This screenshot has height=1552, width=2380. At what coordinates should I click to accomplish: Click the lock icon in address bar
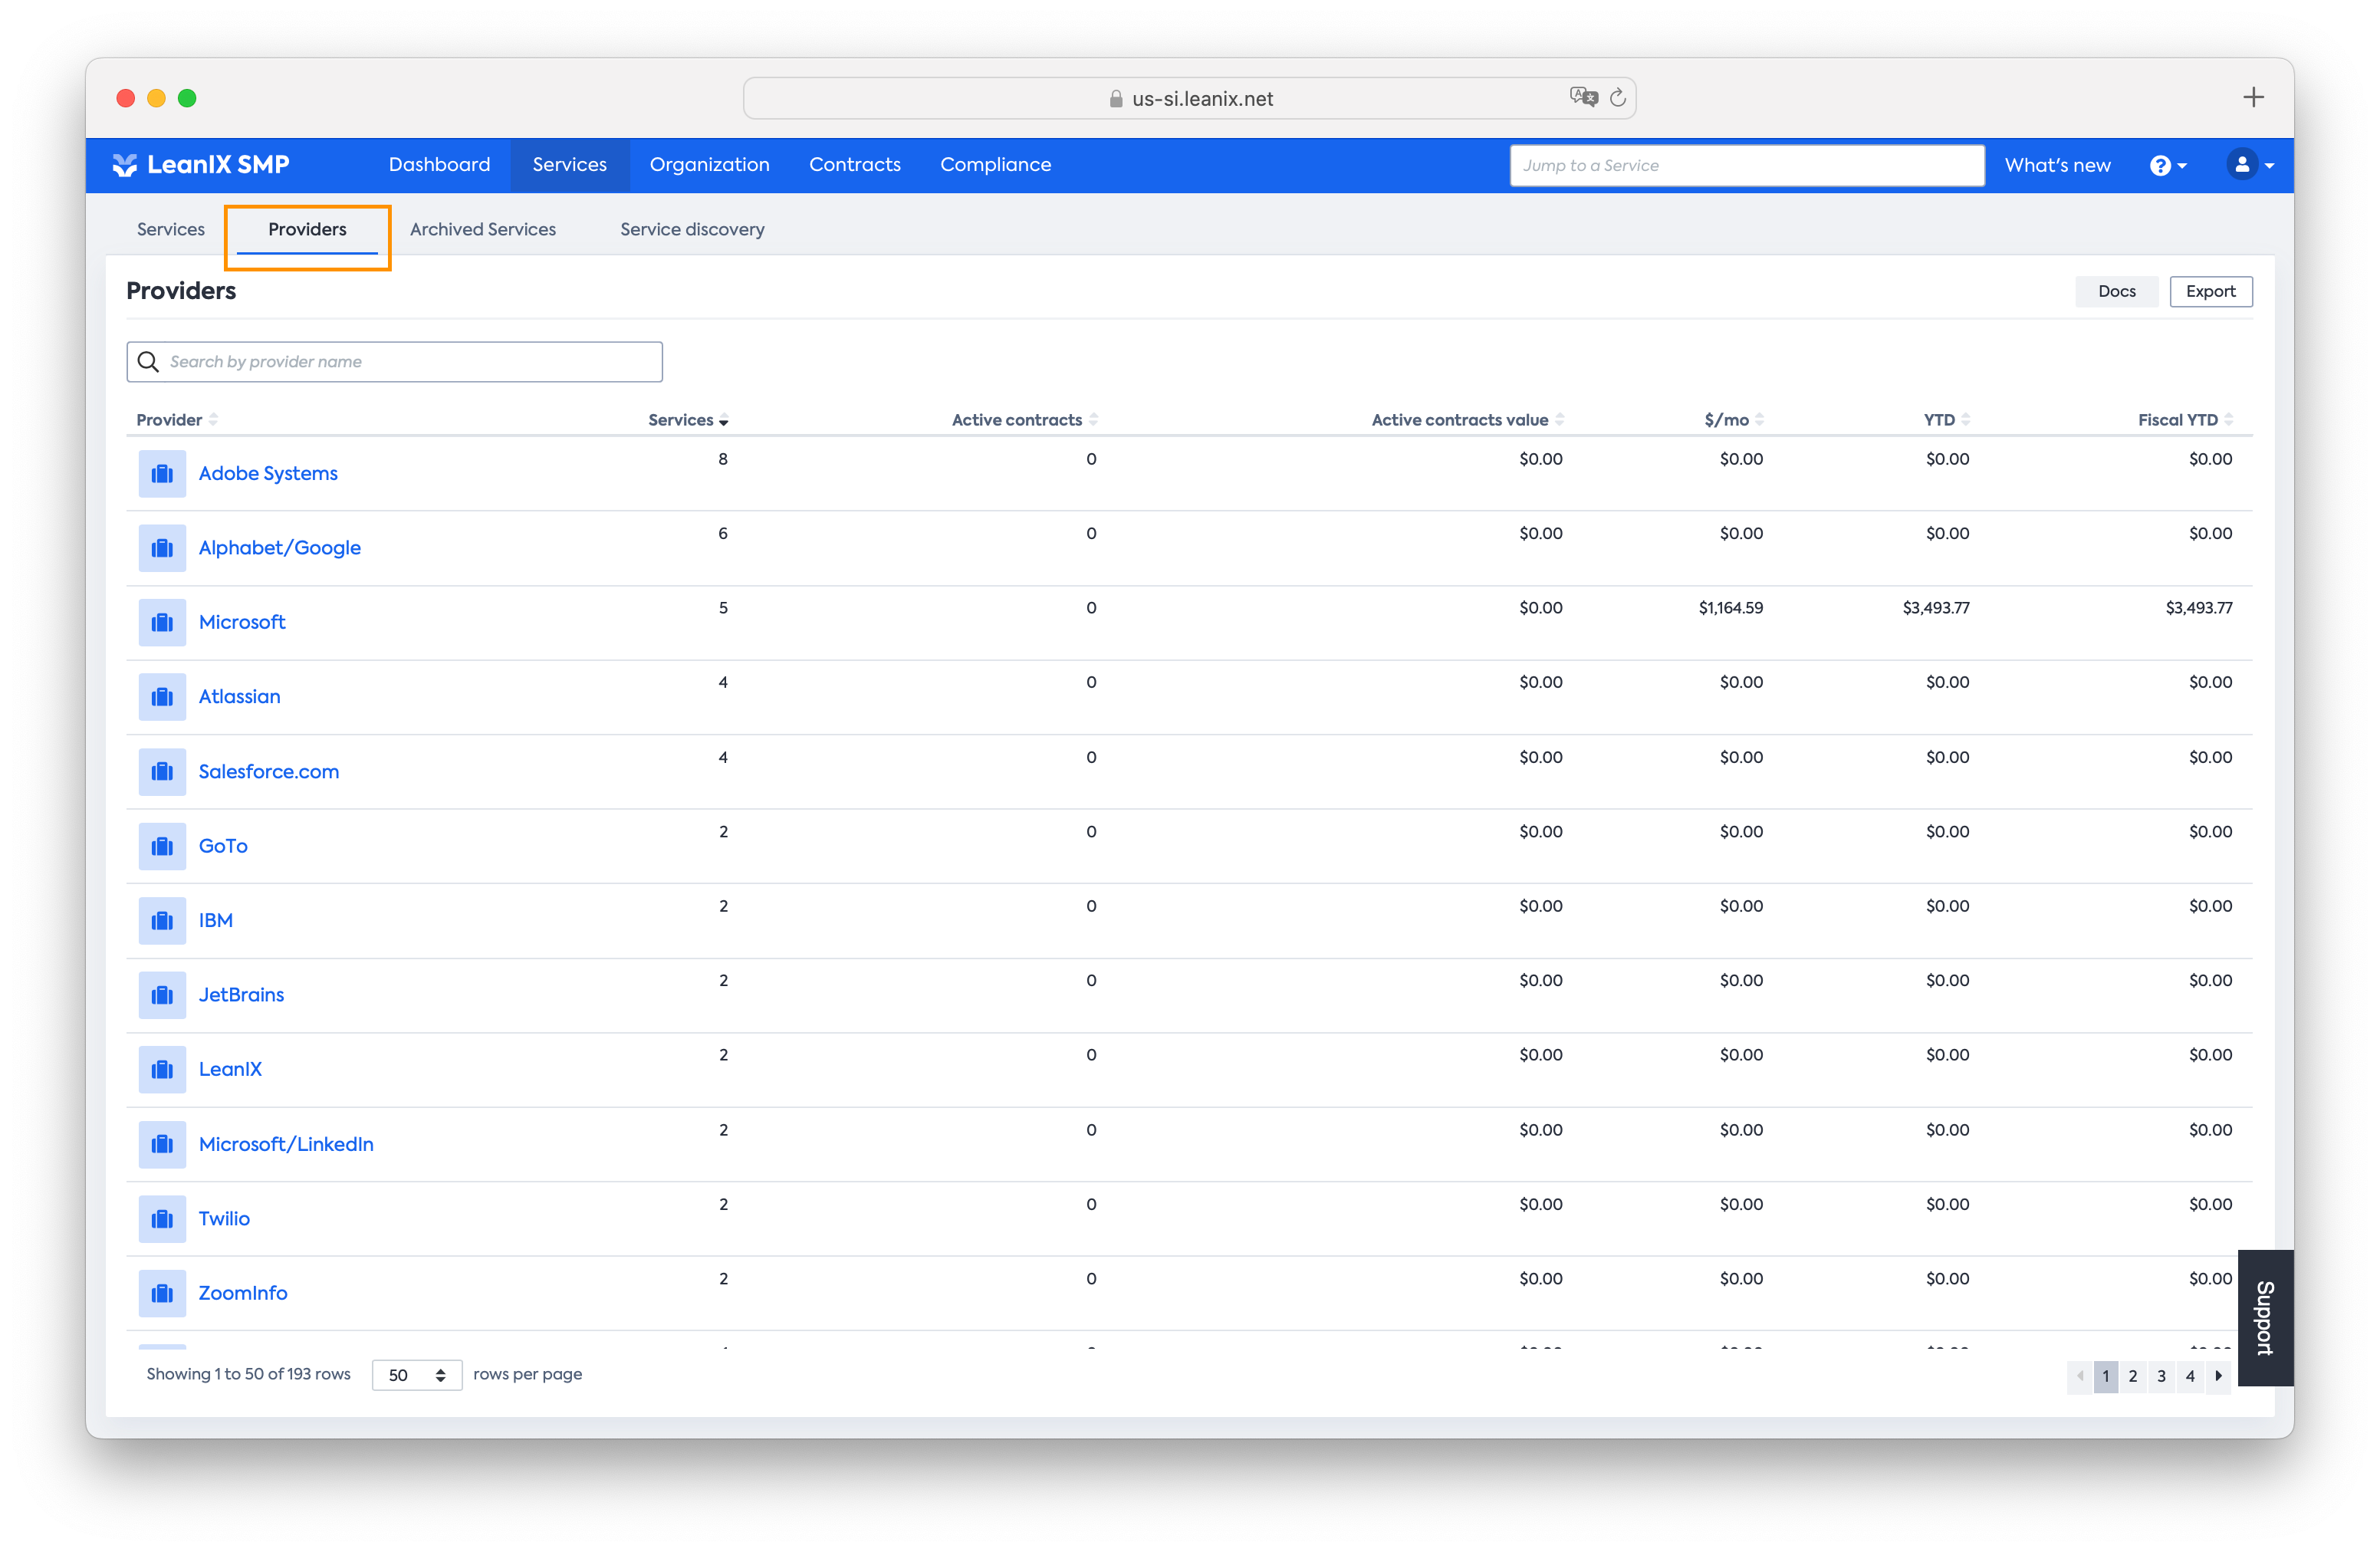pyautogui.click(x=1116, y=99)
